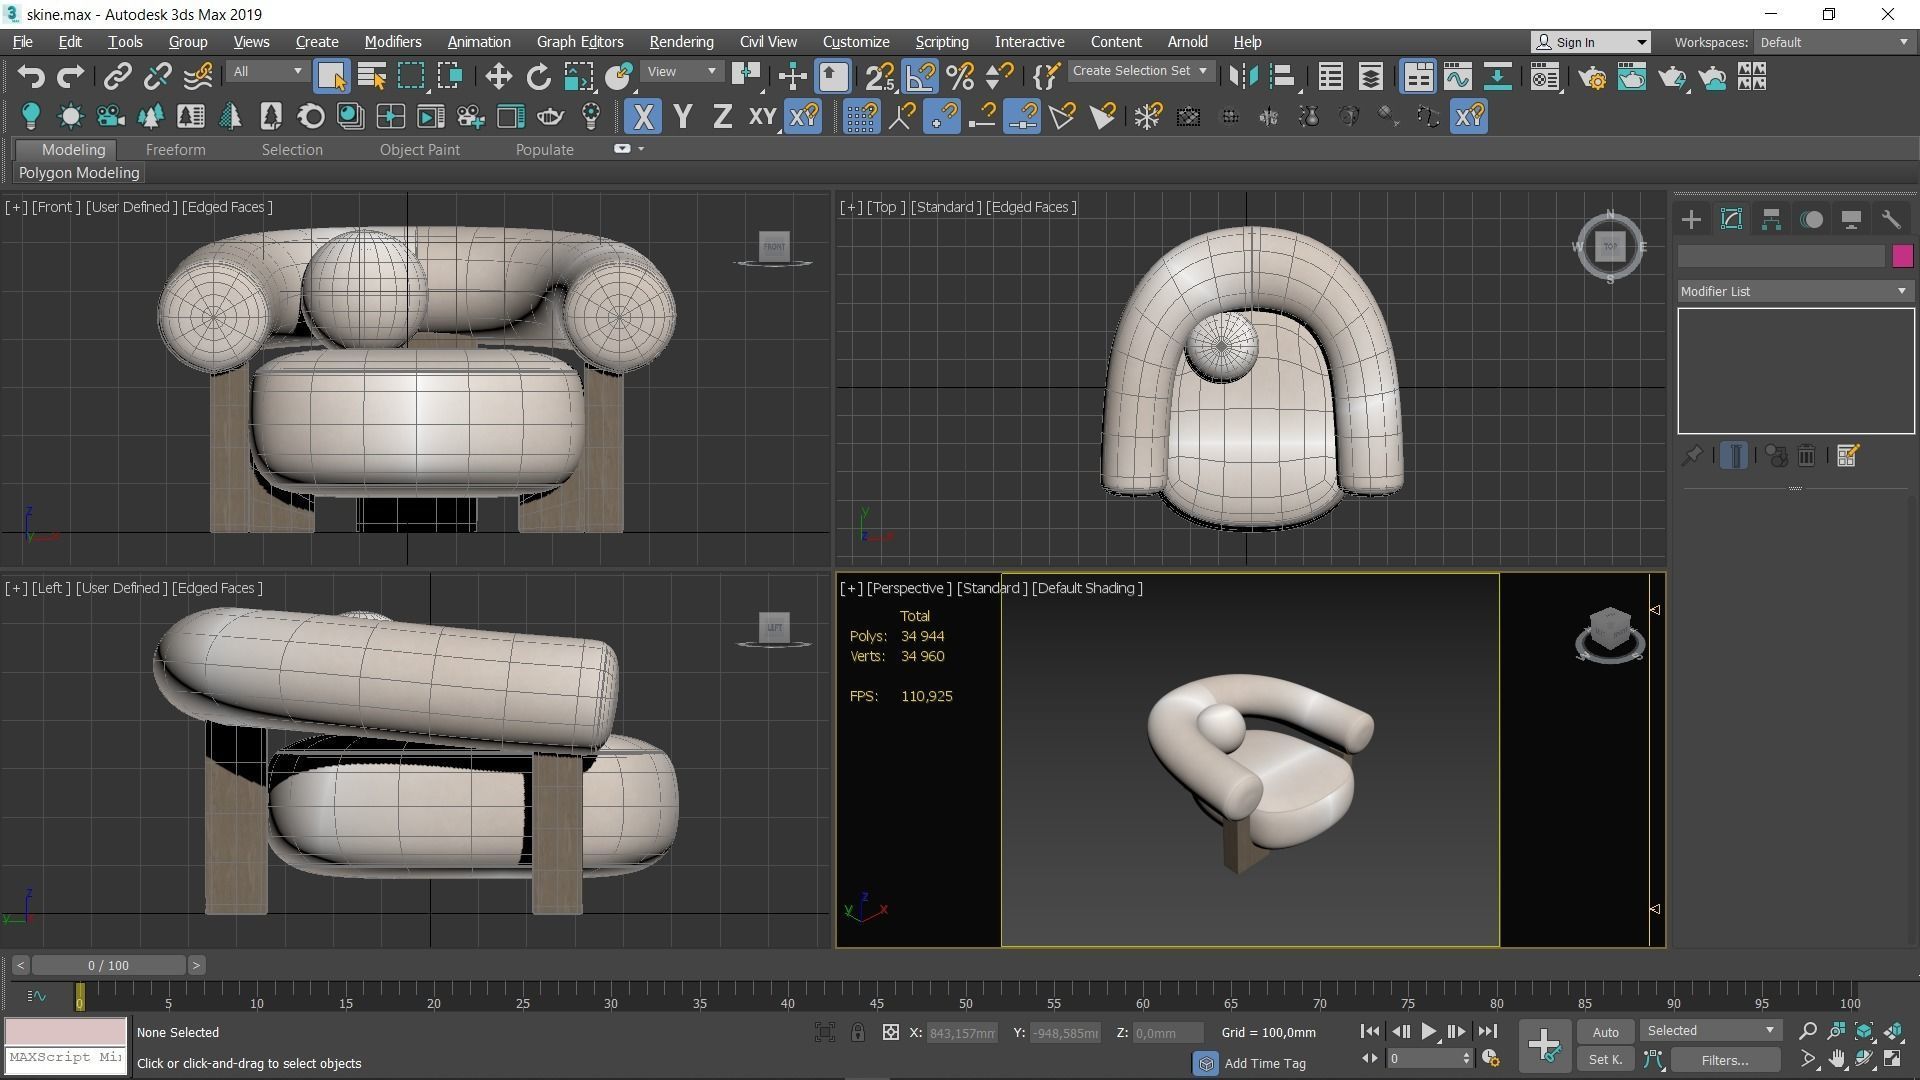Image resolution: width=1920 pixels, height=1080 pixels.
Task: Open Select by Name list icon
Action: click(x=372, y=76)
